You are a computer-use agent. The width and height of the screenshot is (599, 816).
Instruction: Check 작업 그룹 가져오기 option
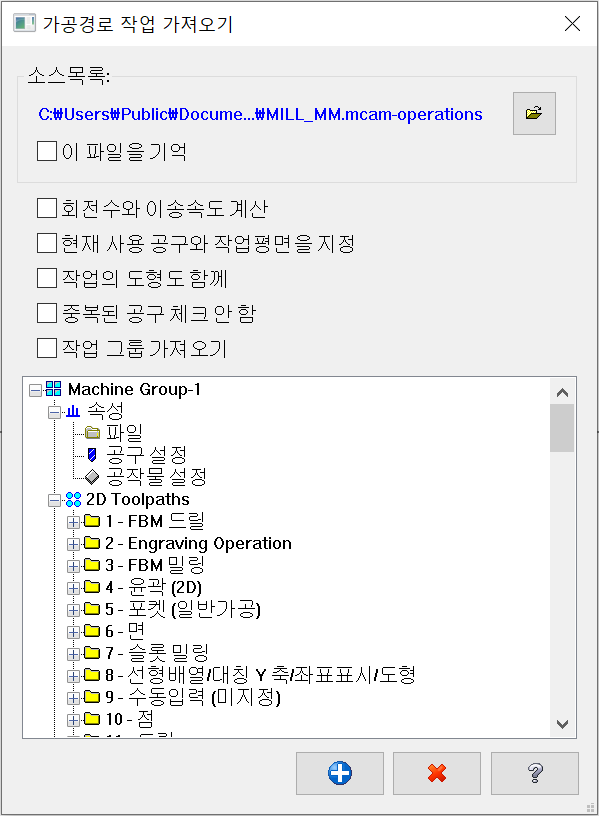pos(47,348)
